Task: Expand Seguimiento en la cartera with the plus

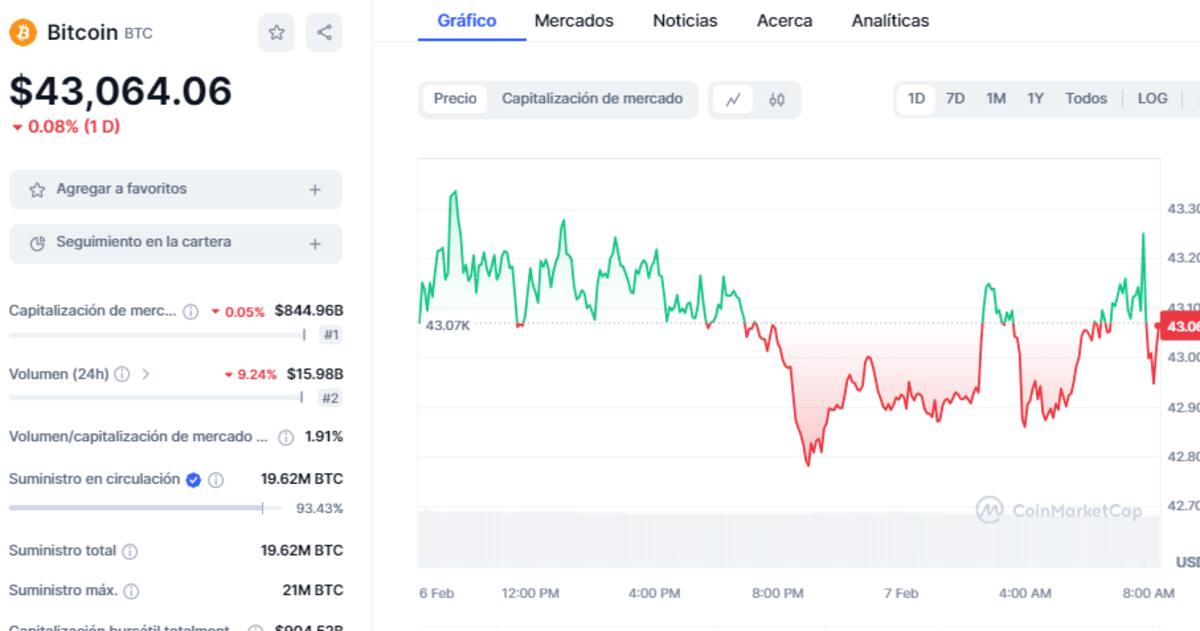Action: click(x=314, y=243)
